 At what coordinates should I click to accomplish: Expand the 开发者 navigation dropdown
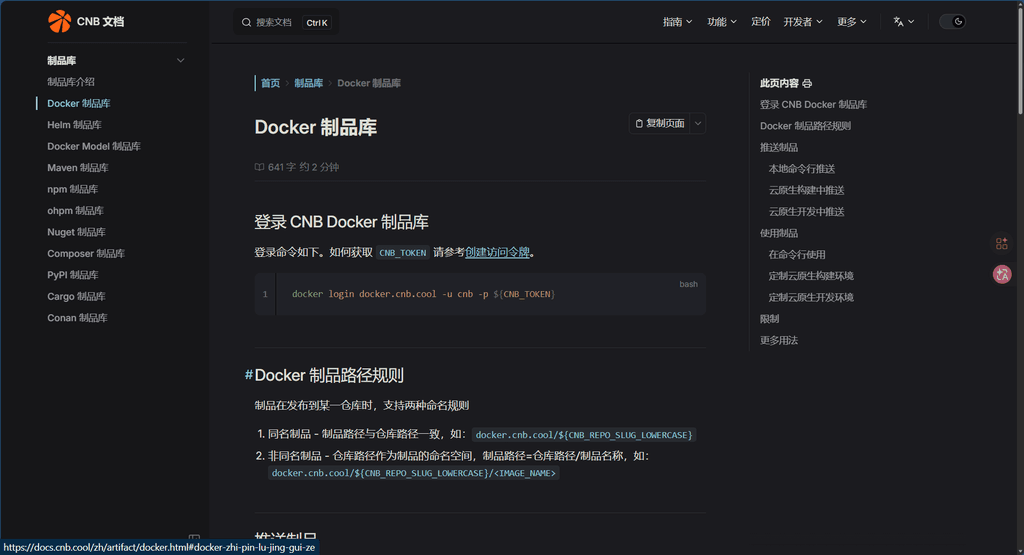click(803, 22)
